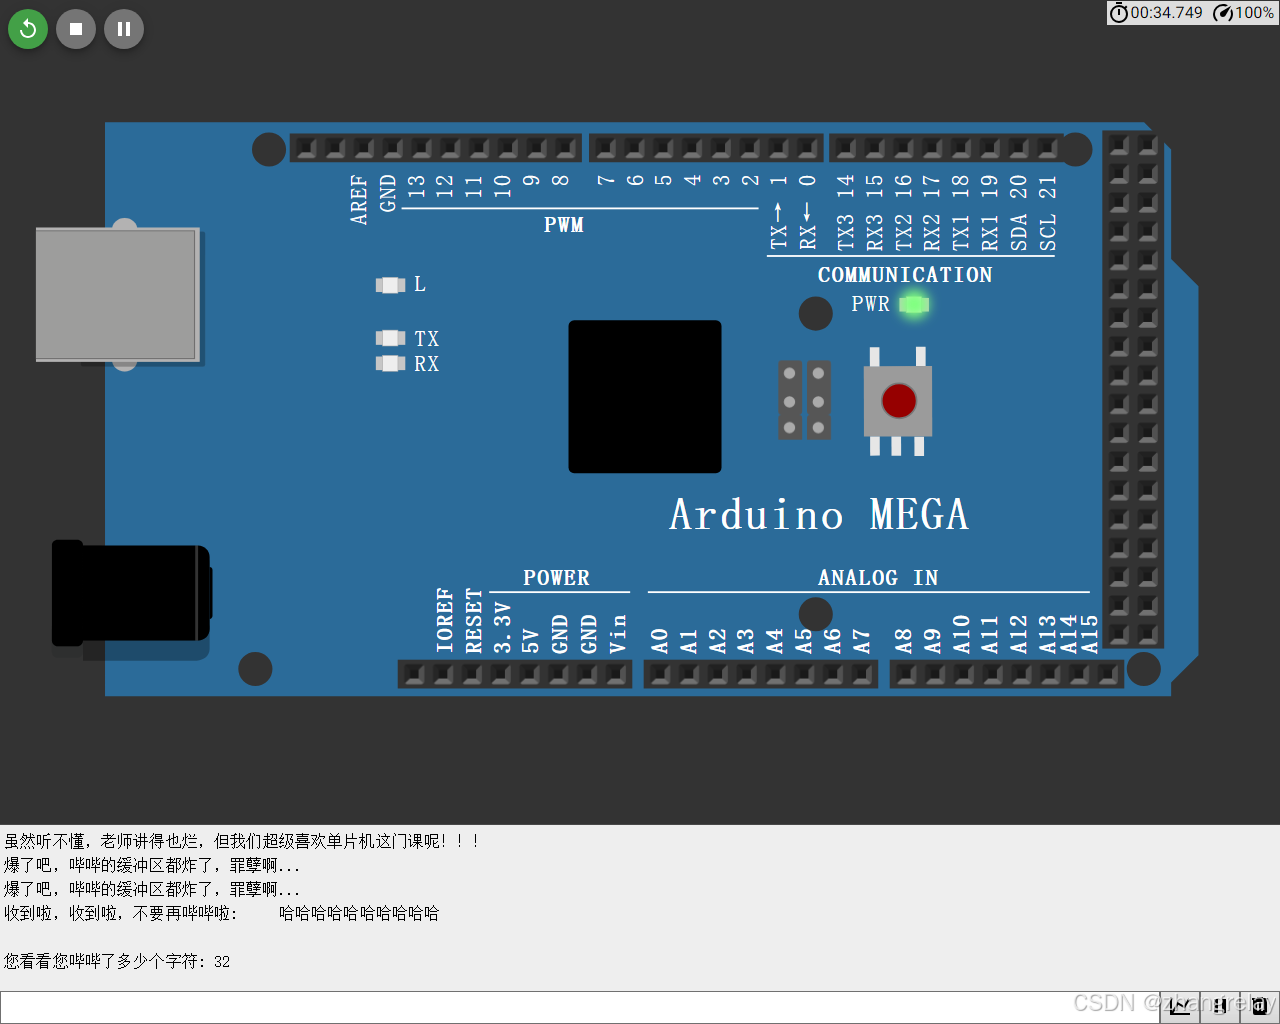Click the A8 analog pin socket
1280x1024 pixels.
[906, 675]
